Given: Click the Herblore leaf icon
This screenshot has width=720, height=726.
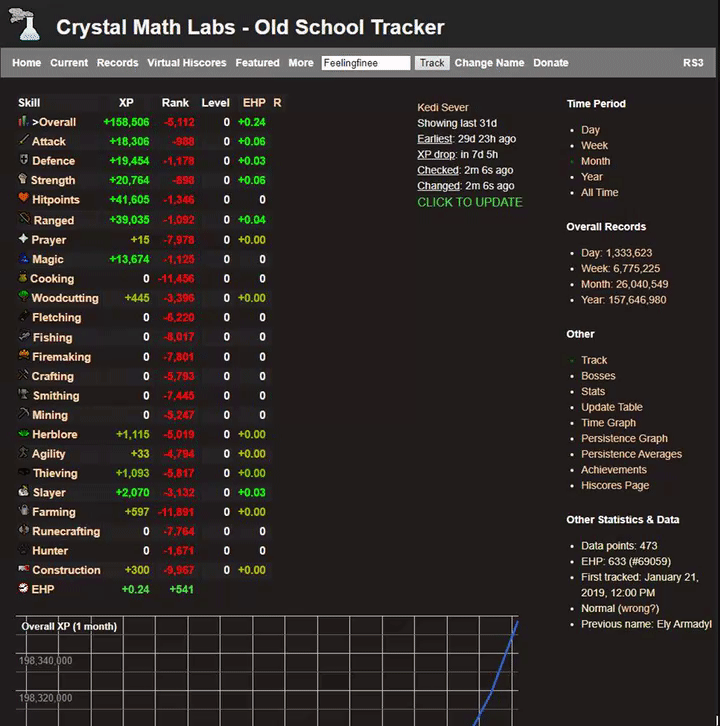Looking at the screenshot, I should point(24,433).
